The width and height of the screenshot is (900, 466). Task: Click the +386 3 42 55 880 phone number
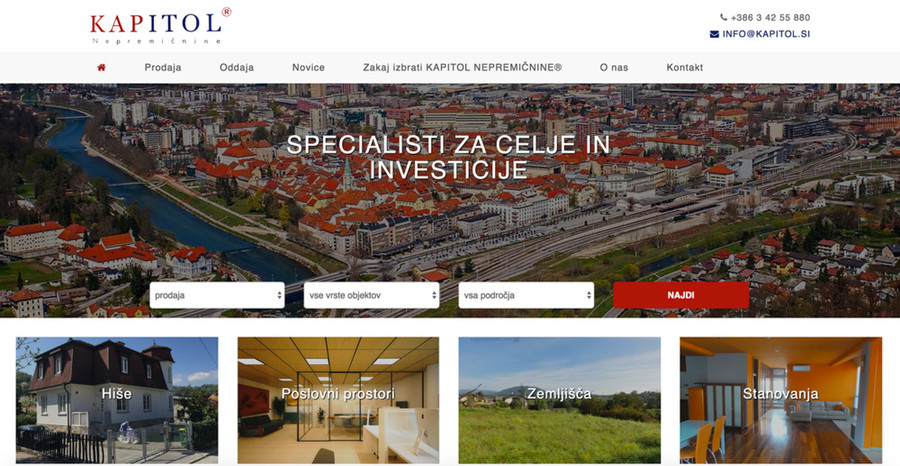[770, 17]
